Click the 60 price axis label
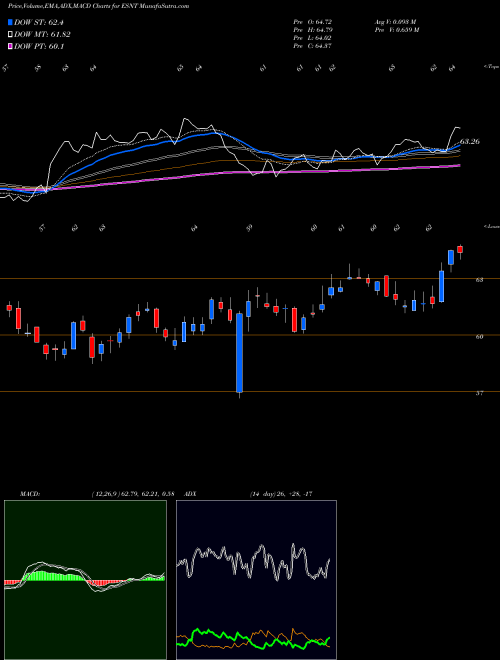 coord(479,336)
